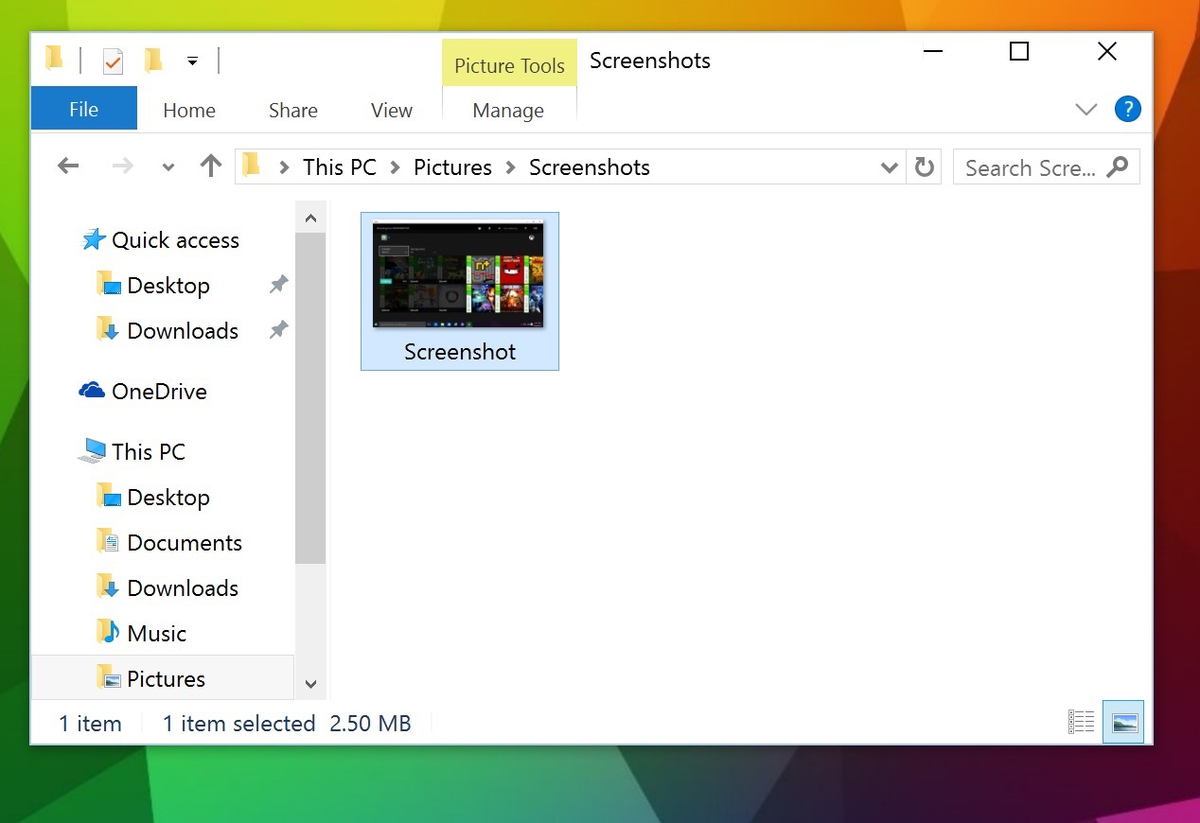Switch to the Share ribbon tab
Screen dimensions: 1200x823
tap(293, 110)
